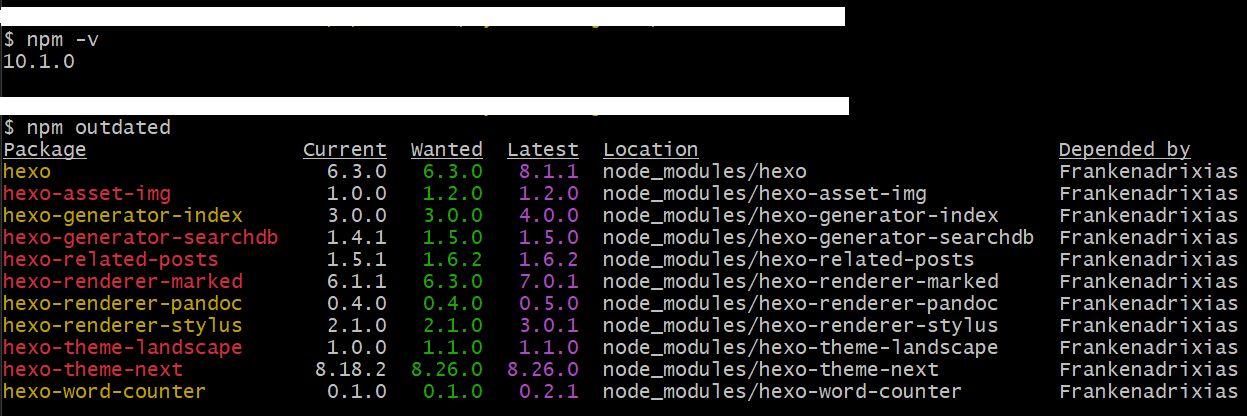Click the Current column header
The width and height of the screenshot is (1247, 416).
[x=345, y=150]
